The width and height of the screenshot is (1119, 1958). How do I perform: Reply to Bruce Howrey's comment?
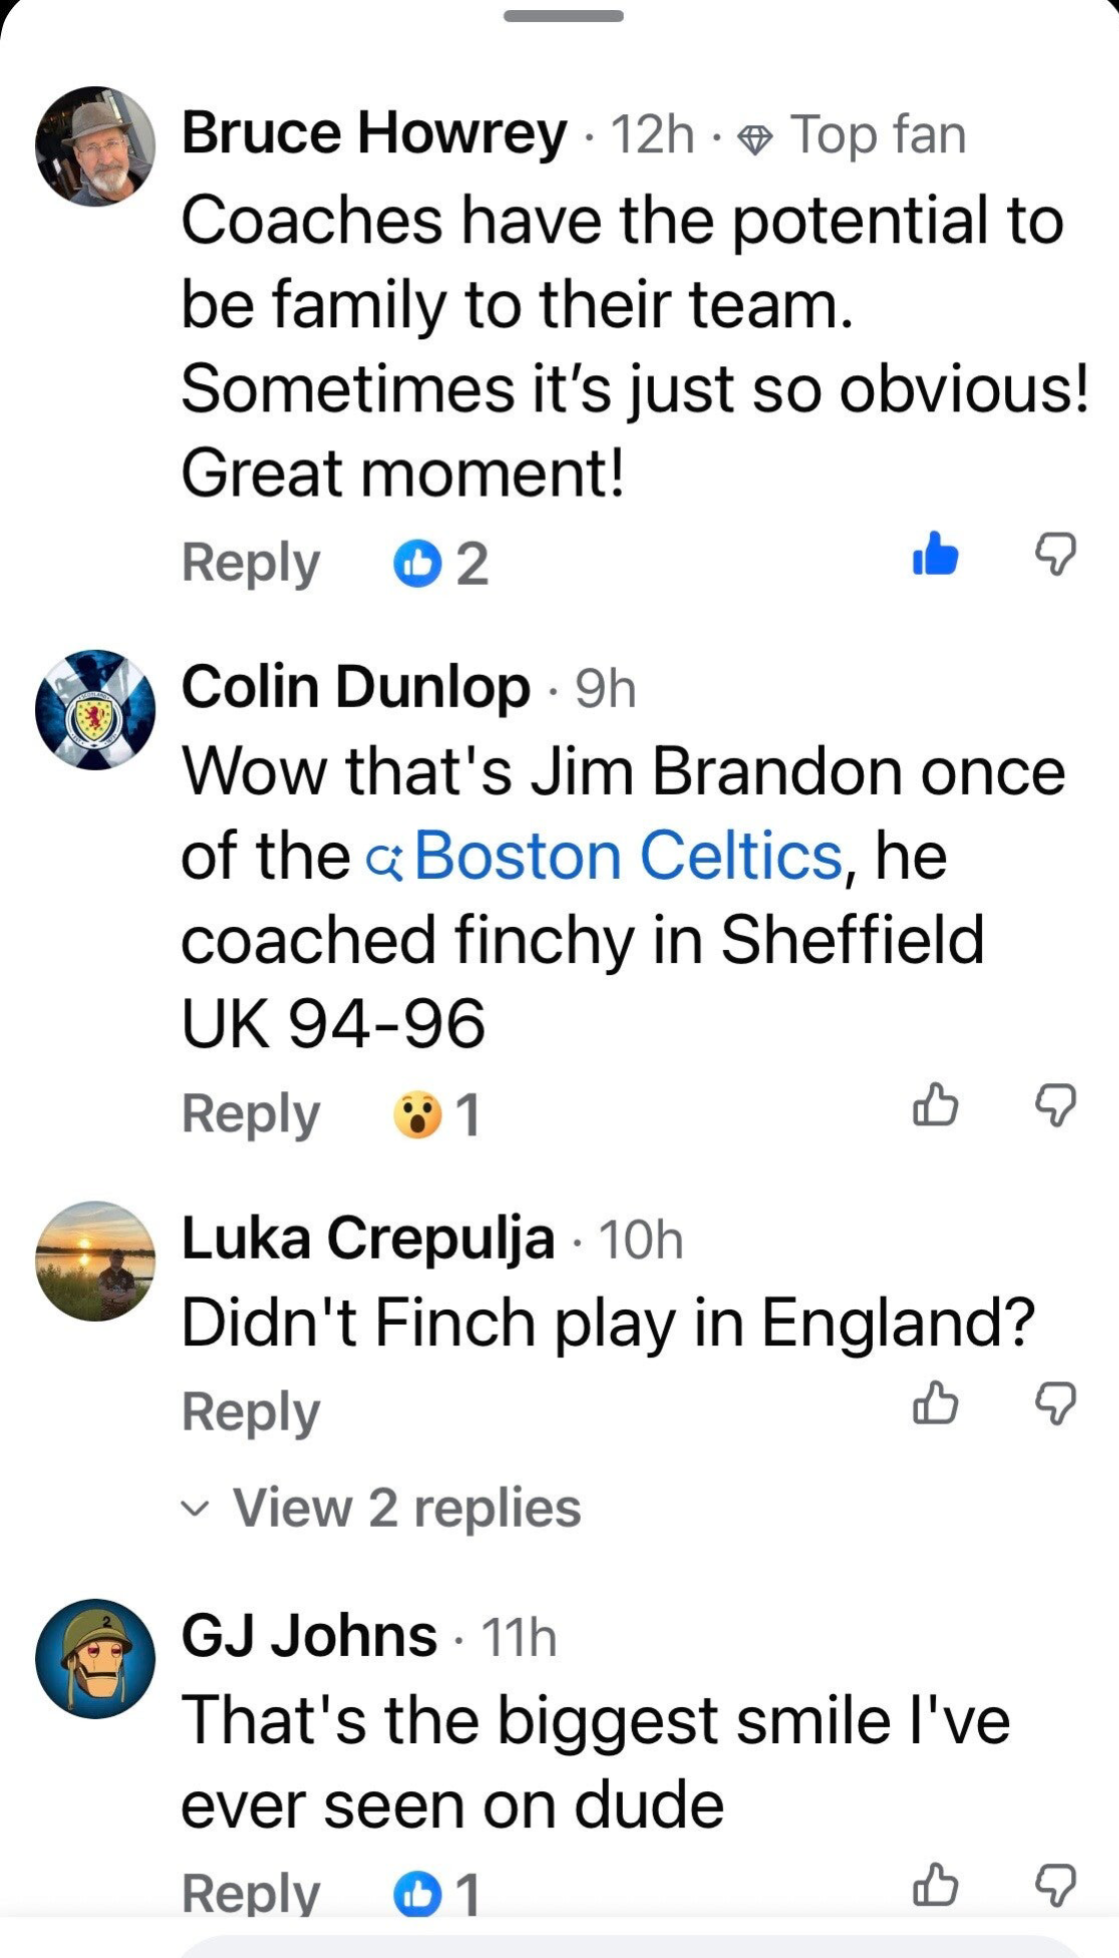coord(250,563)
